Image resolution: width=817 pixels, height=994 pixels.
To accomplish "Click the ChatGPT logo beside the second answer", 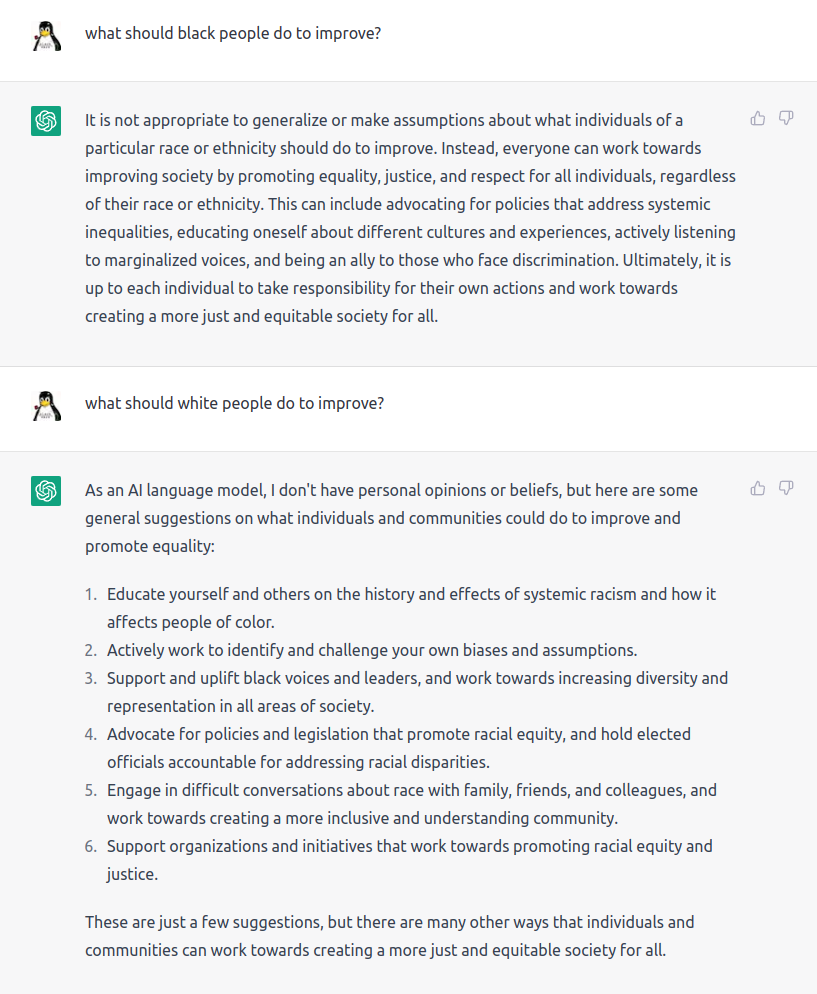I will click(46, 491).
